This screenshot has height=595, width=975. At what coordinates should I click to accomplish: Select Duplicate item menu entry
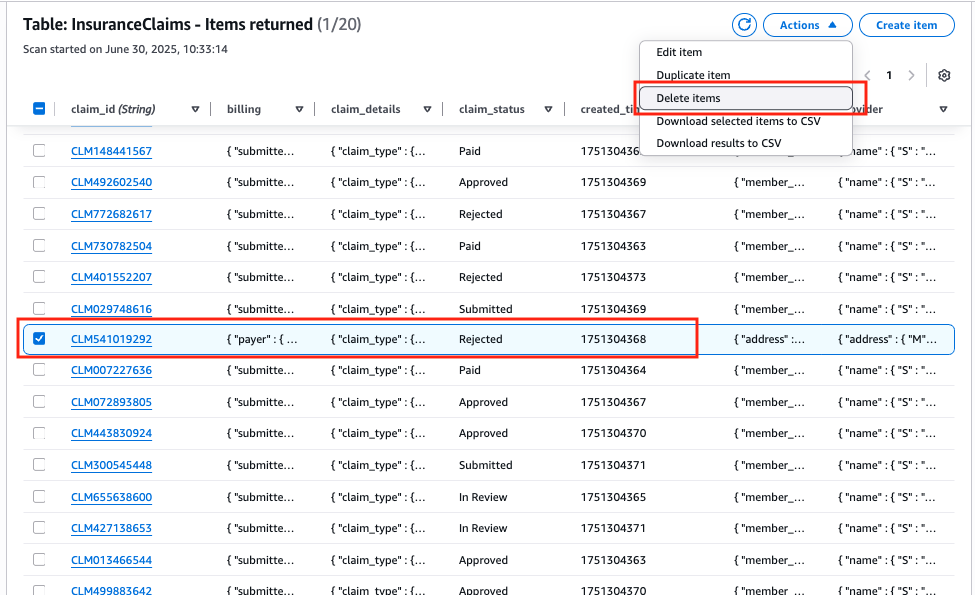693,75
